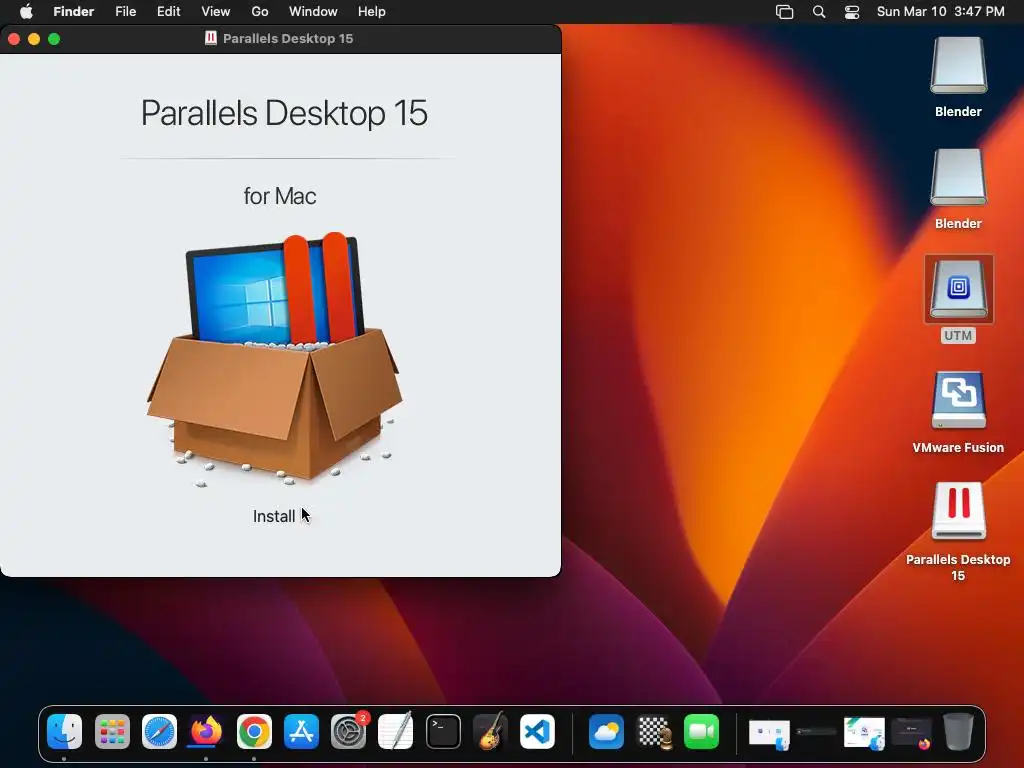The image size is (1024, 768).
Task: Launch GarageBand from the Dock
Action: pos(490,731)
